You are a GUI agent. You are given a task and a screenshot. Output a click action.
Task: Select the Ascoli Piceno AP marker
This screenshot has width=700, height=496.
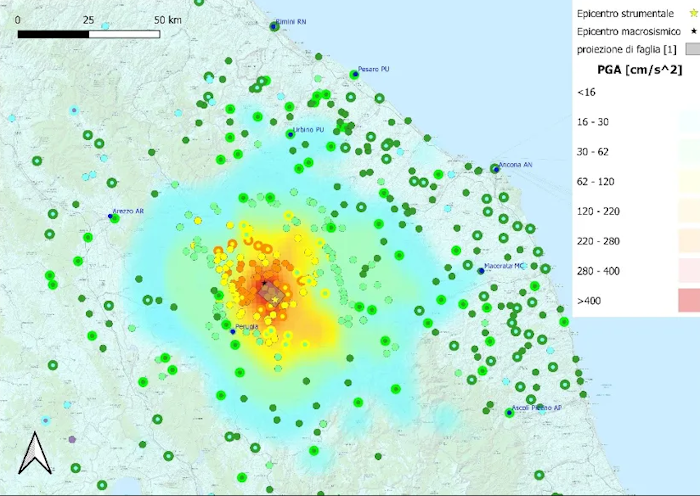(x=509, y=411)
